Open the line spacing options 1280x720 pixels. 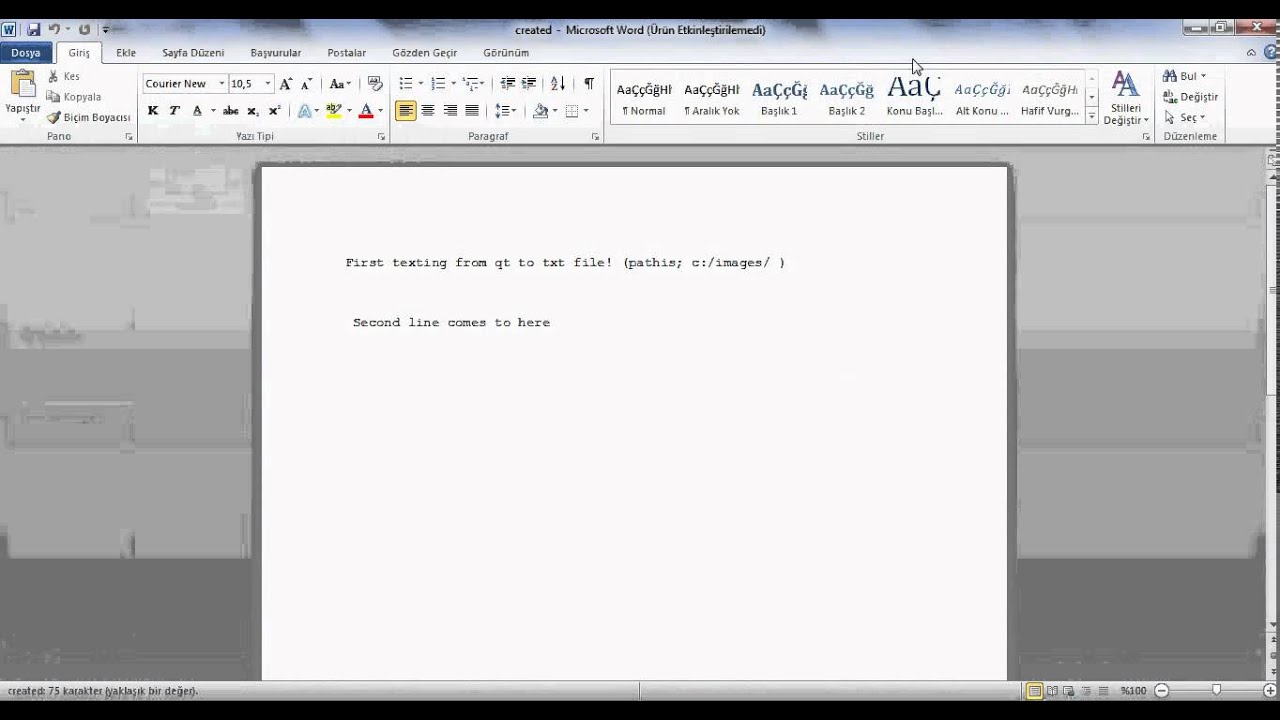(504, 111)
